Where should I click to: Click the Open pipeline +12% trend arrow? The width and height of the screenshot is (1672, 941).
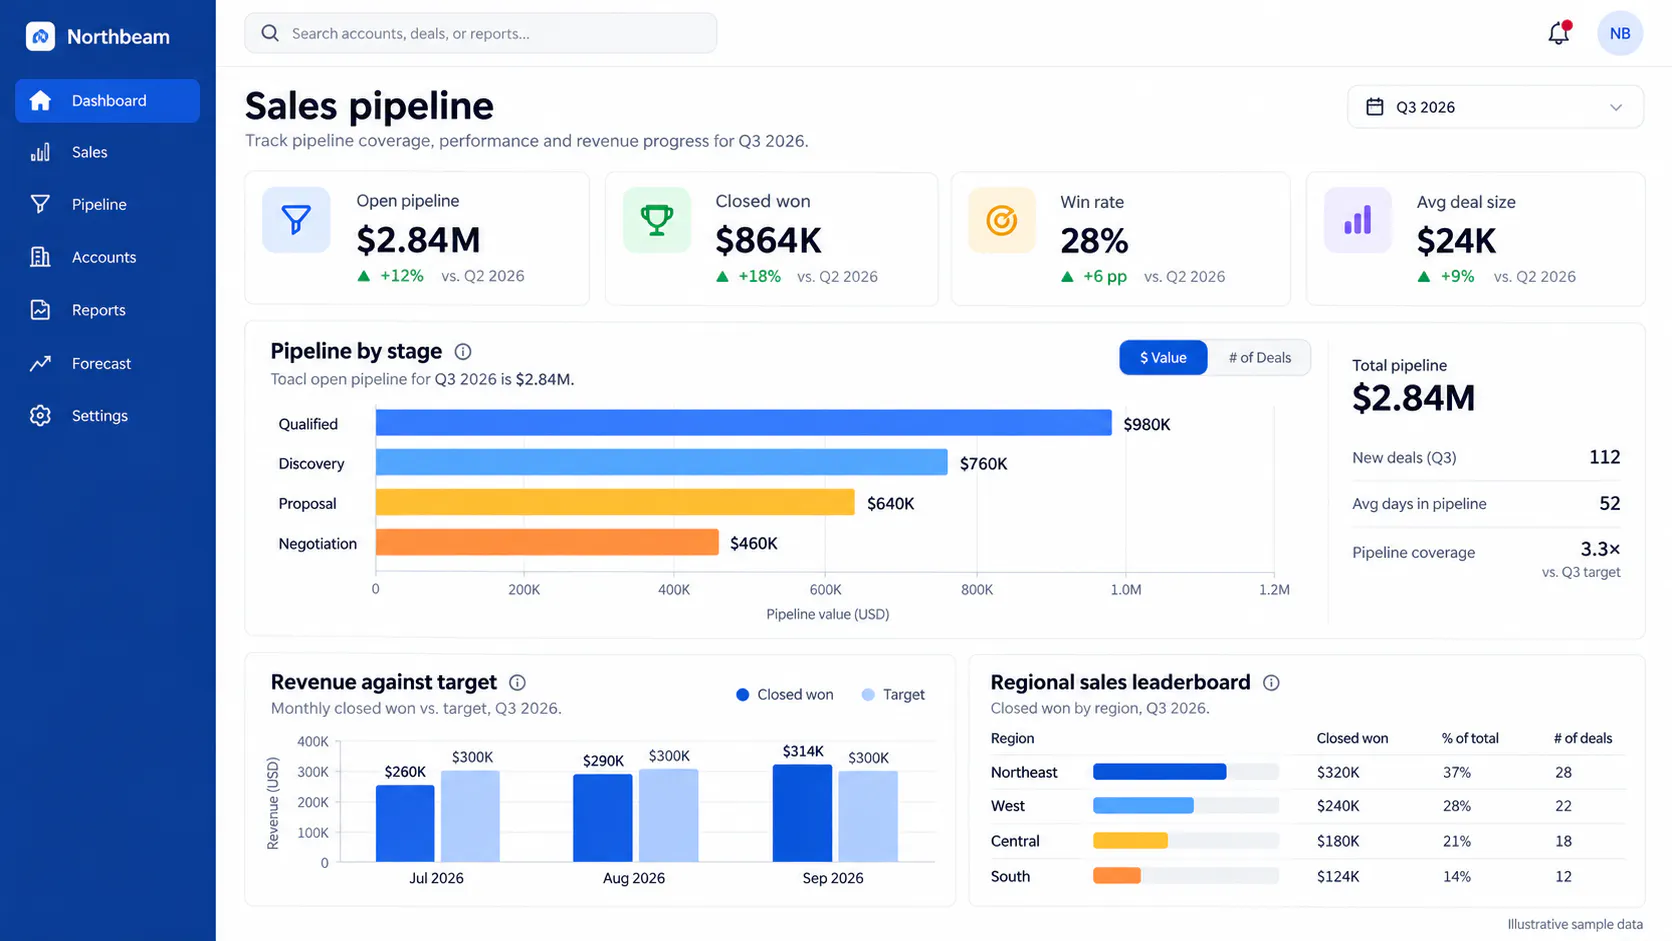click(364, 276)
